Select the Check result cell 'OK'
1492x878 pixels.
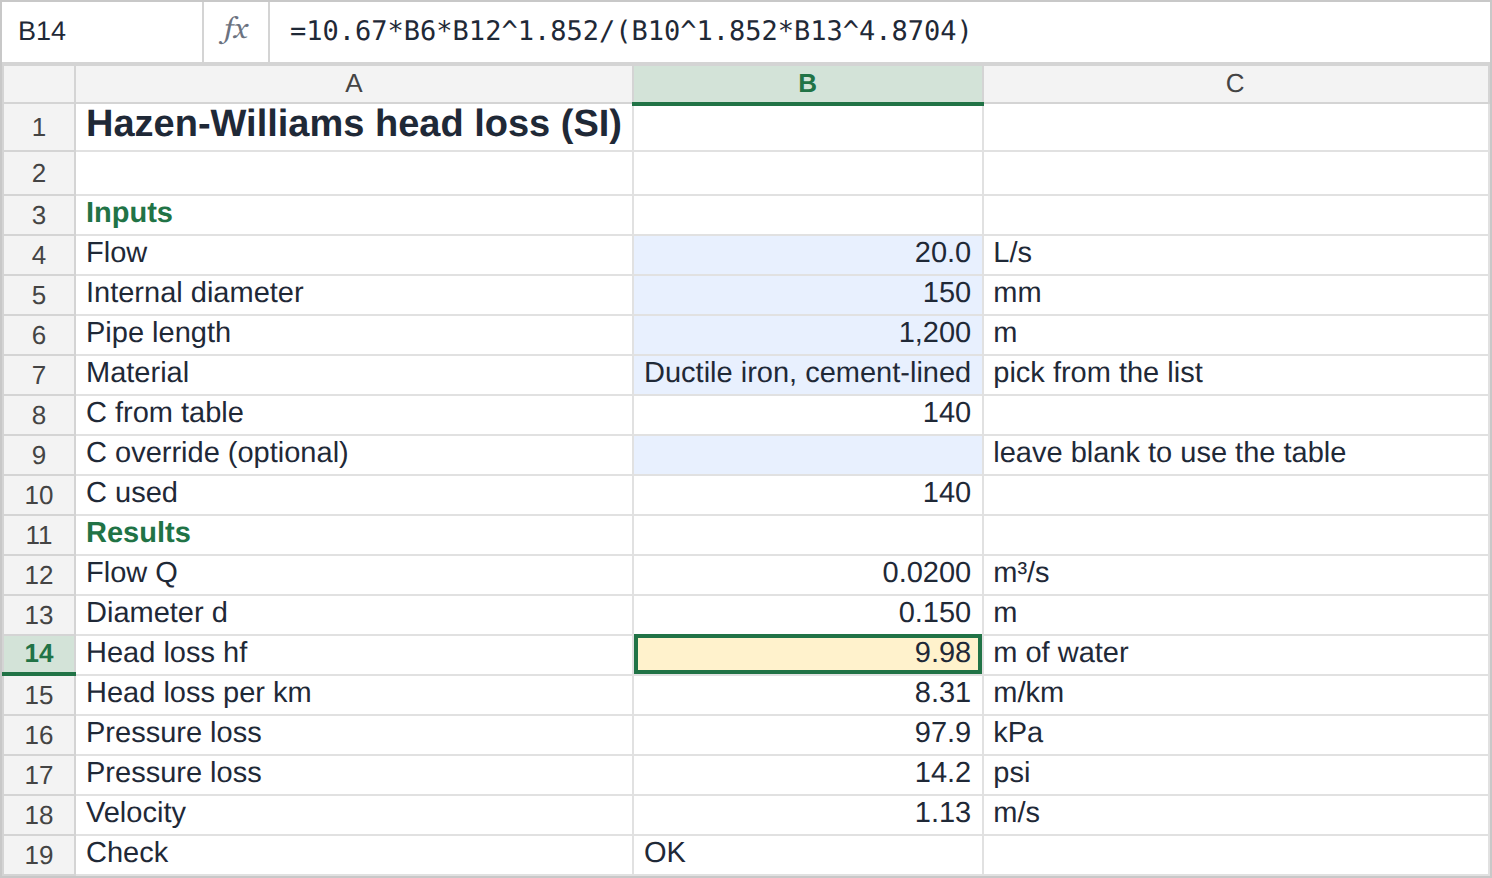808,855
